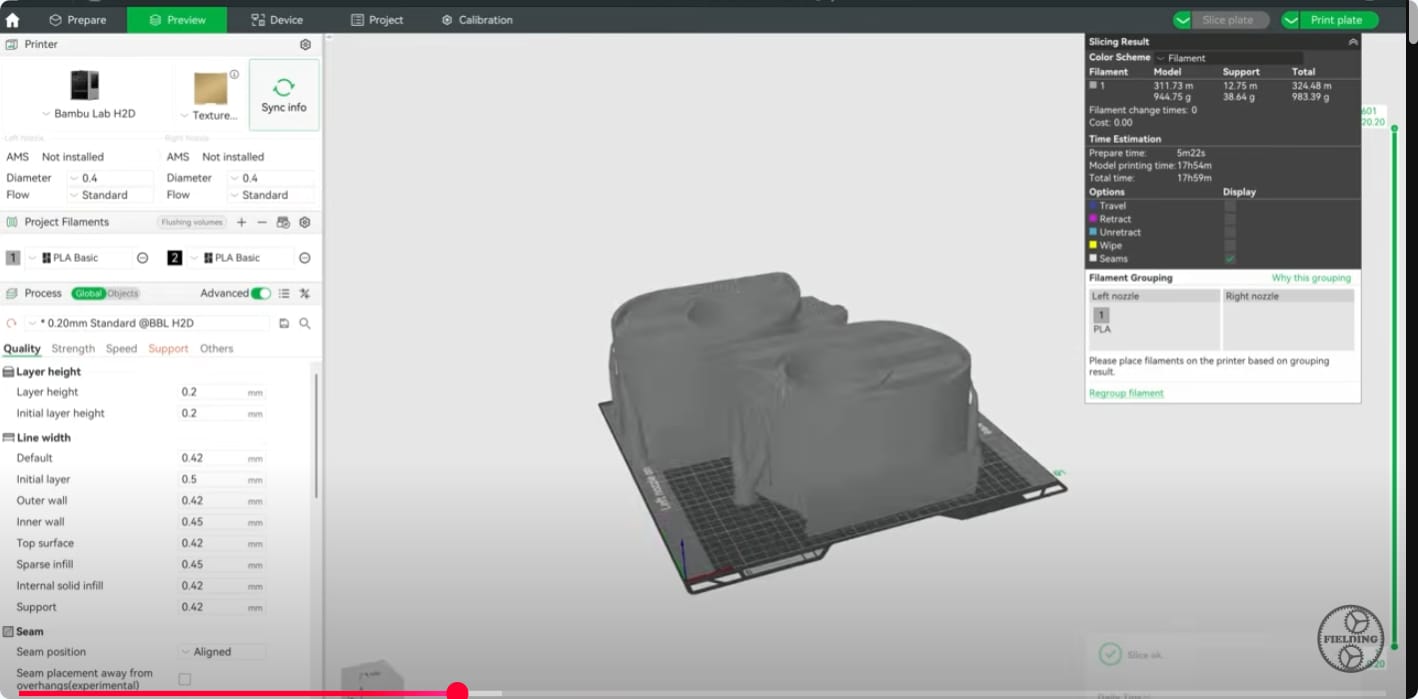
Task: Click the yellow Wipe color swatch
Action: click(1093, 245)
